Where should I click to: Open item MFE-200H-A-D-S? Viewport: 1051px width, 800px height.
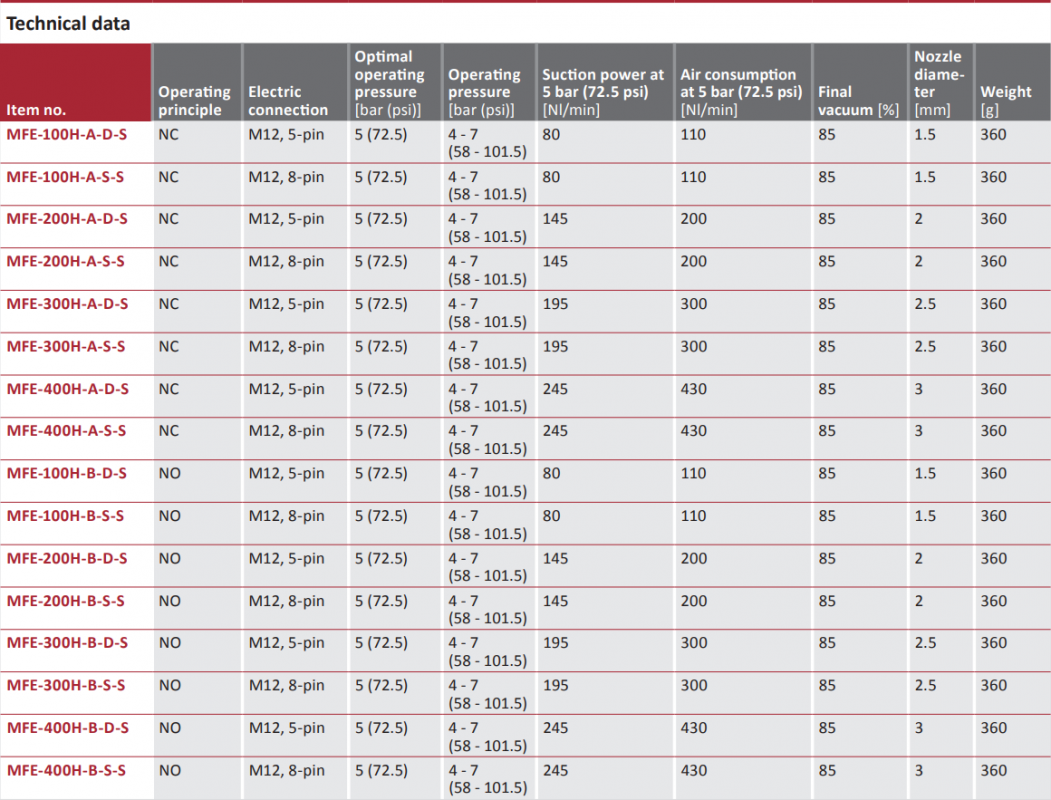click(x=66, y=219)
